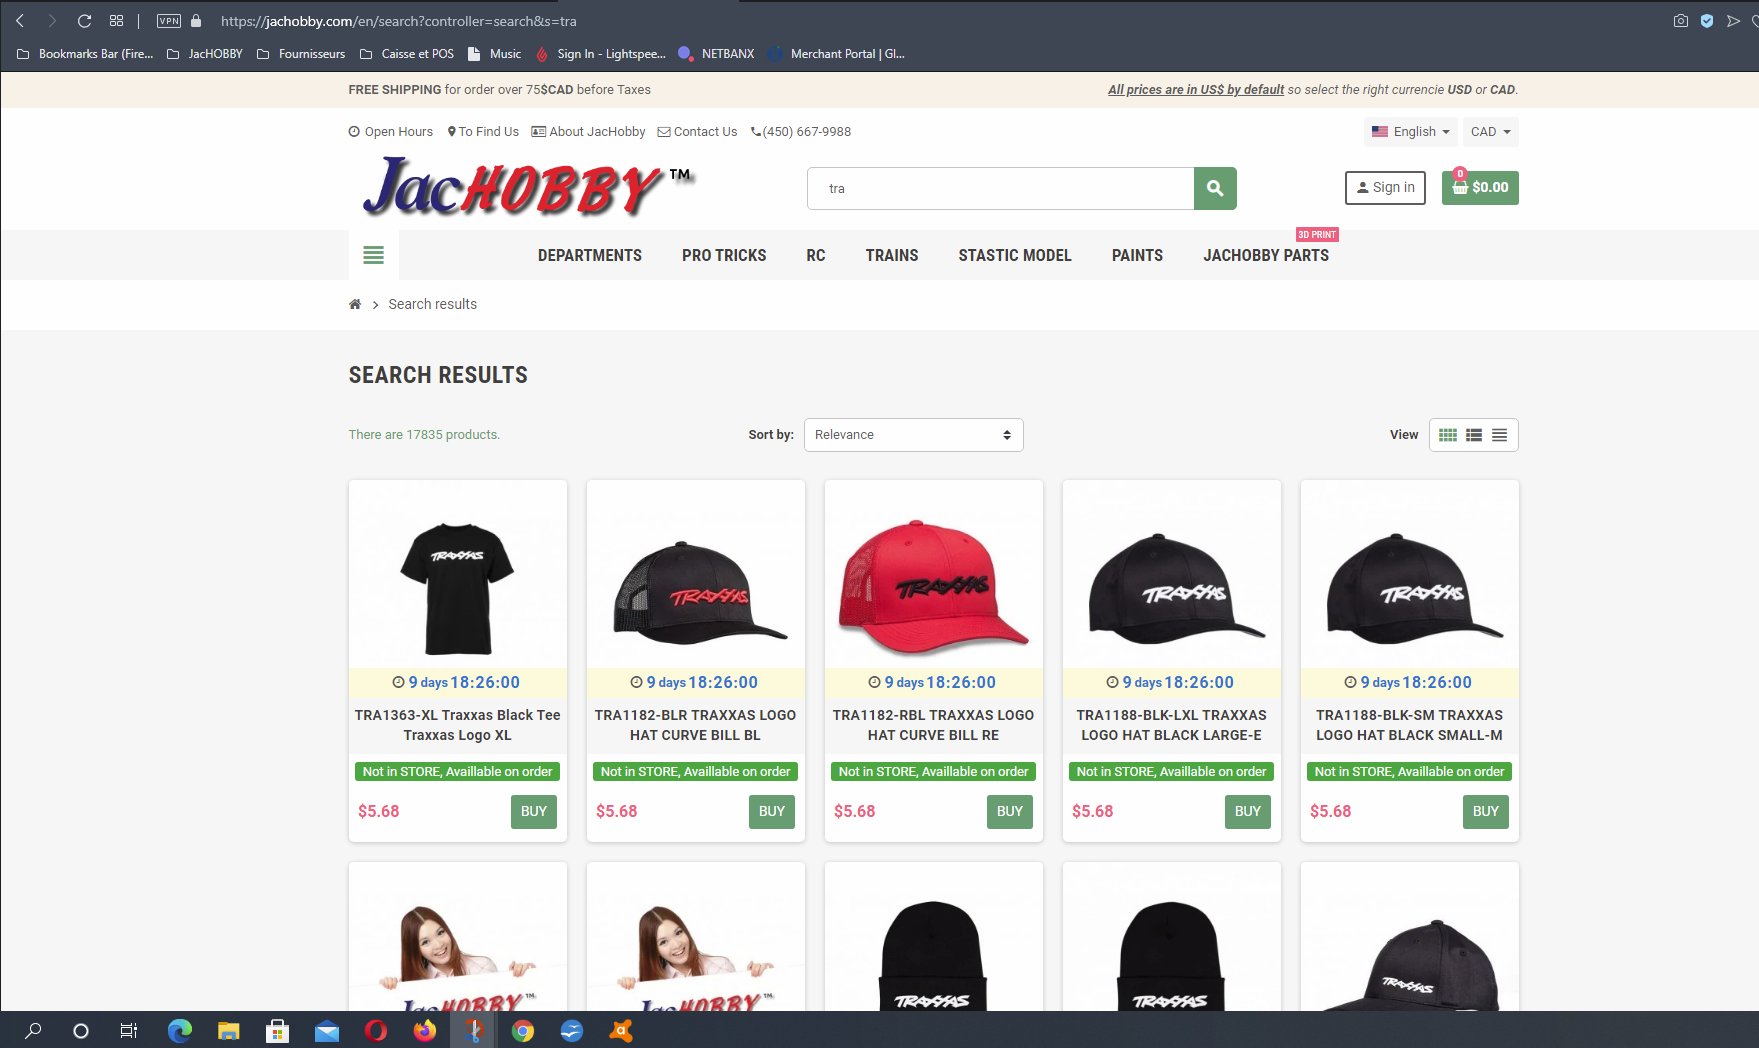Click the home breadcrumb icon
Image resolution: width=1759 pixels, height=1048 pixels.
click(355, 304)
